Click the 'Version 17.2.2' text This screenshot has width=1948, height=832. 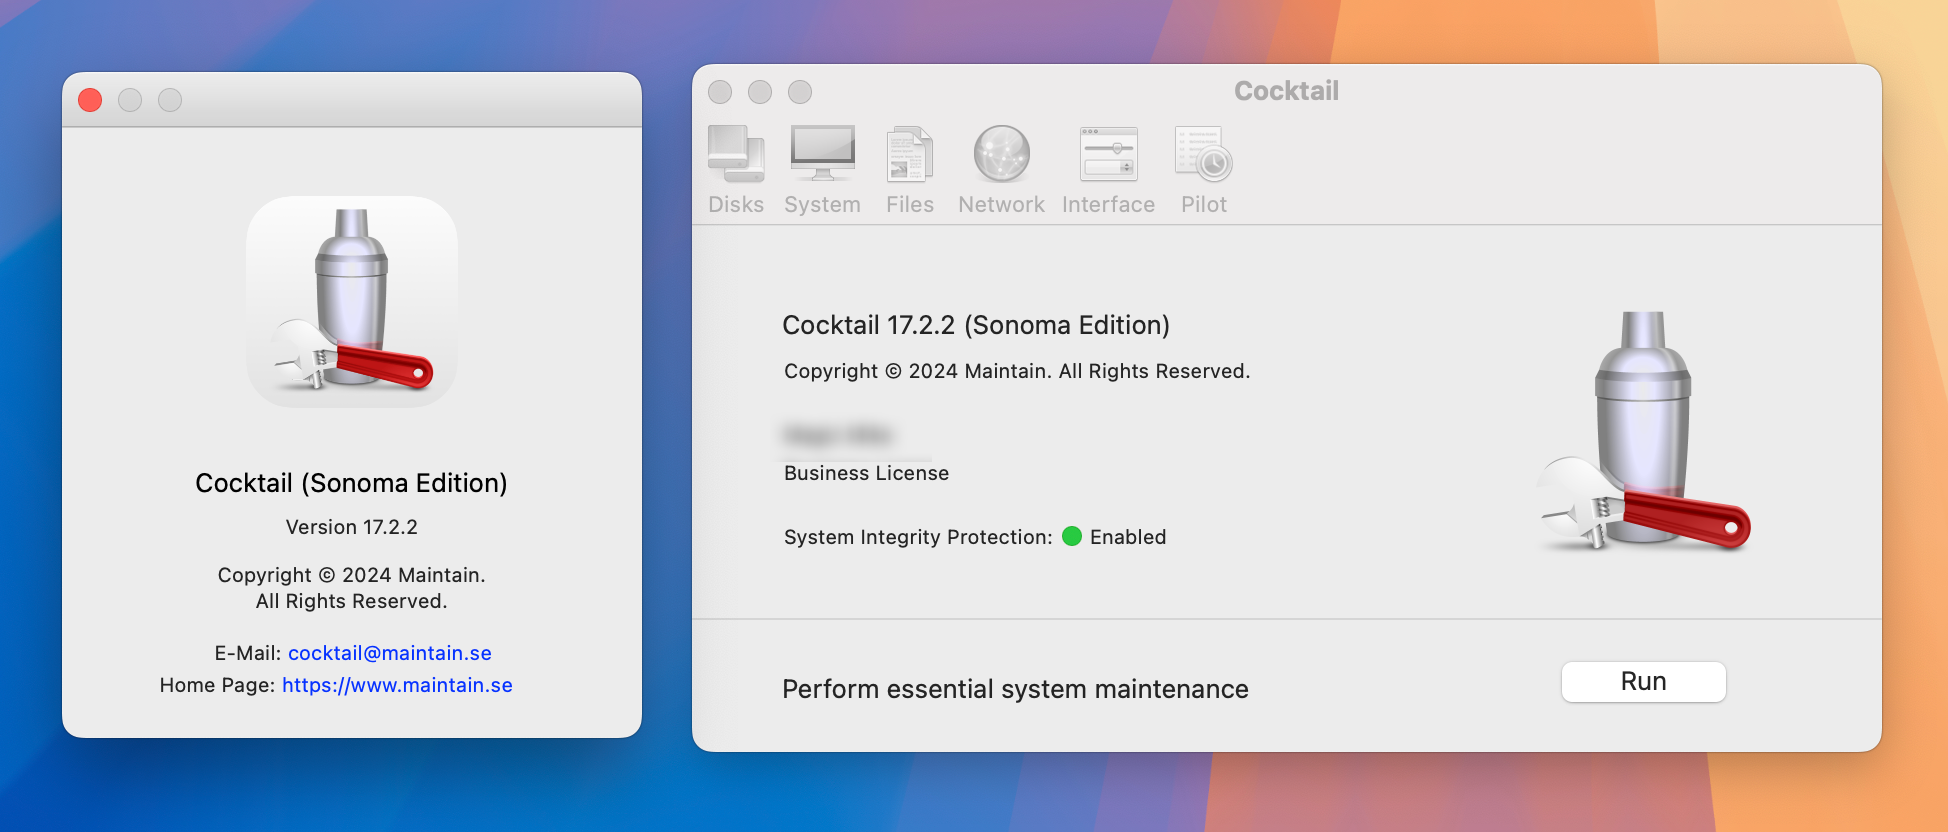coord(352,527)
